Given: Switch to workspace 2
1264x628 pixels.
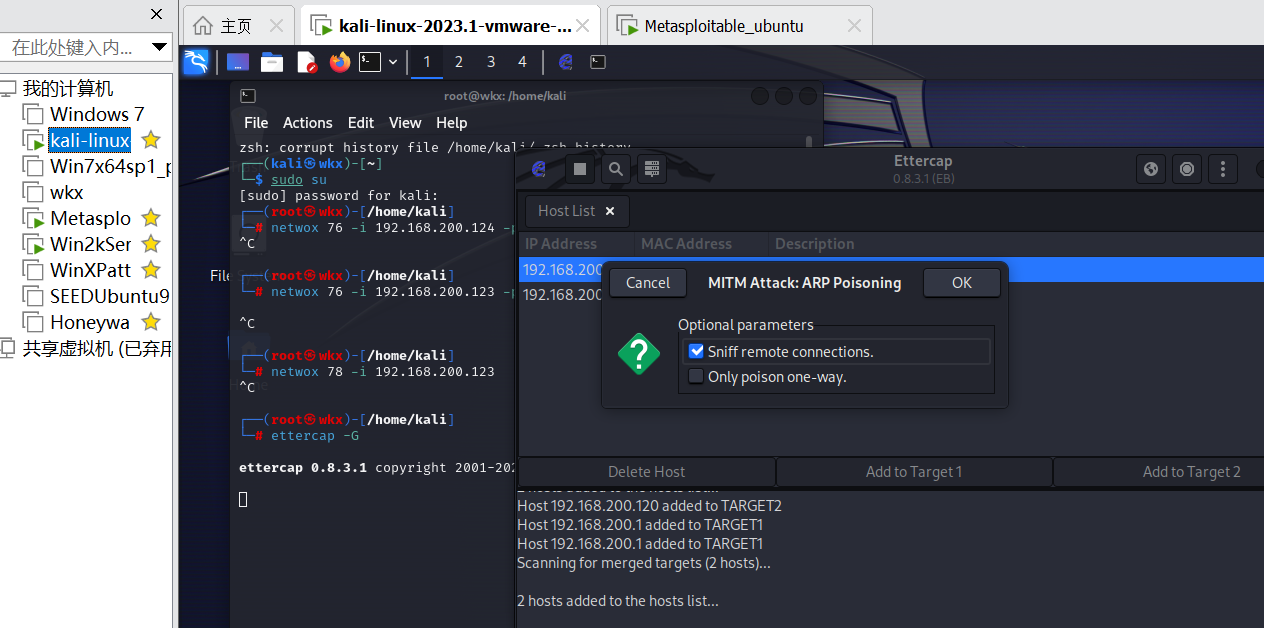Looking at the screenshot, I should point(459,62).
